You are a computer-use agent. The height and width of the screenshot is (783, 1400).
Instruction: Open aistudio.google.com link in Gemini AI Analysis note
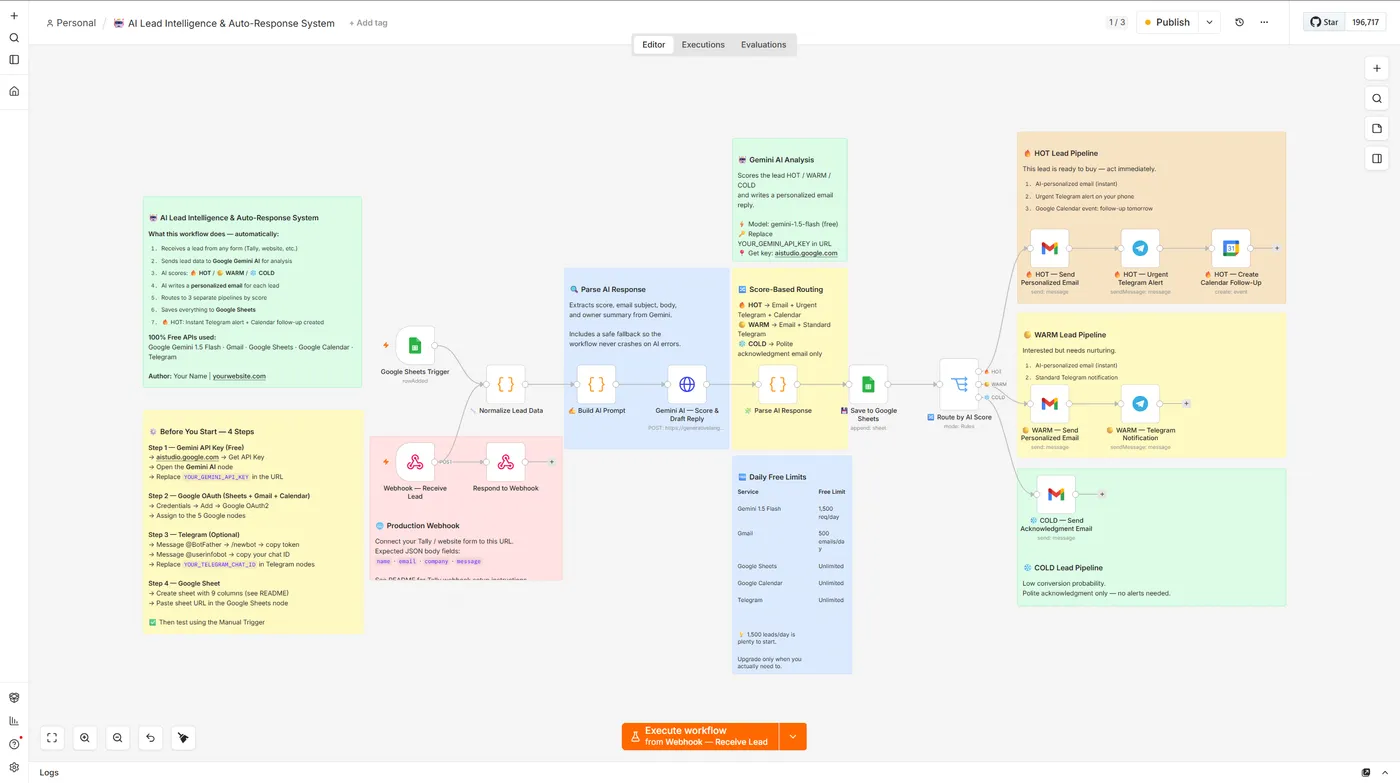(806, 254)
